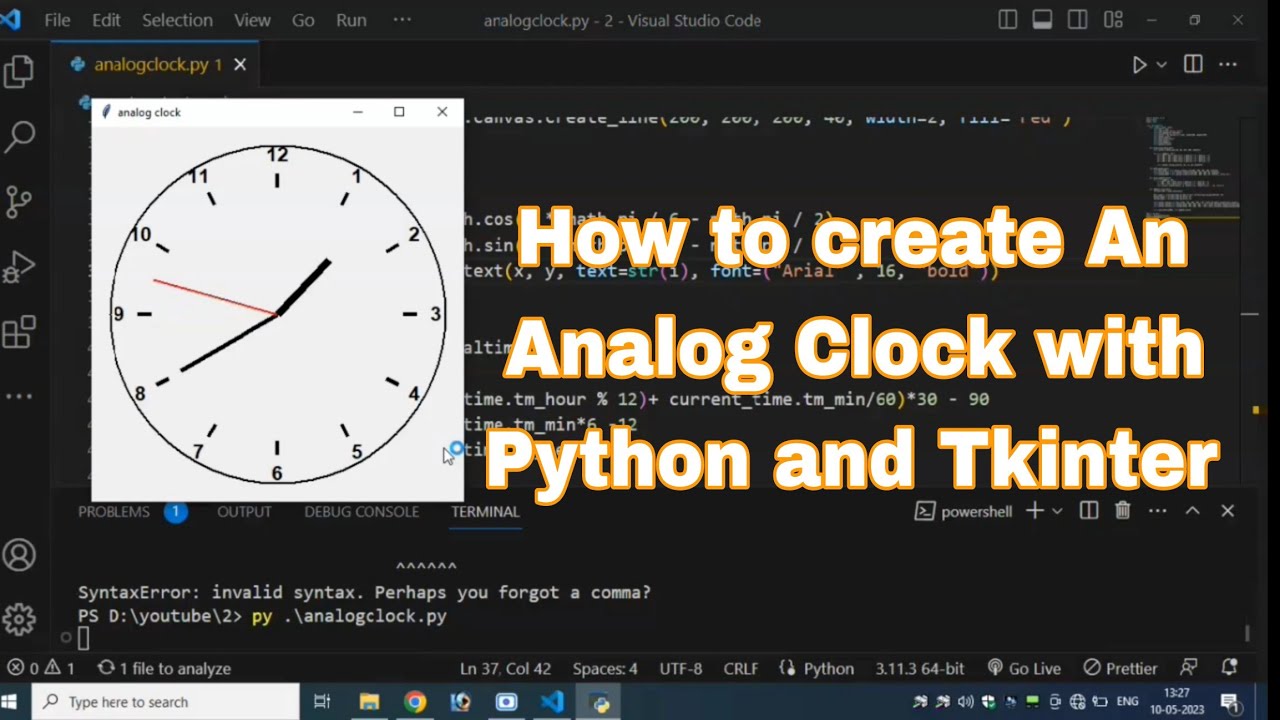Open the feedback icon in status bar

point(1188,668)
